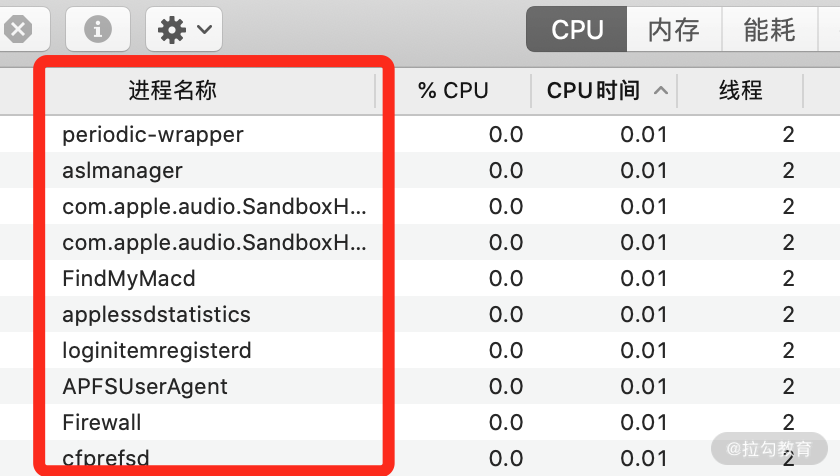Select the FindMyMacd process row

click(128, 278)
